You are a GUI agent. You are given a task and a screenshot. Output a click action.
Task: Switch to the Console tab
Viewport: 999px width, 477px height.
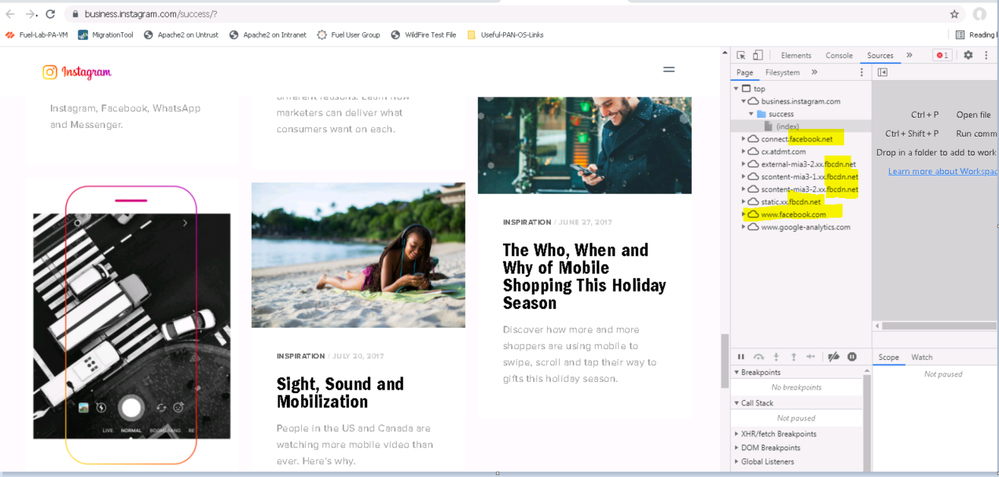(838, 56)
